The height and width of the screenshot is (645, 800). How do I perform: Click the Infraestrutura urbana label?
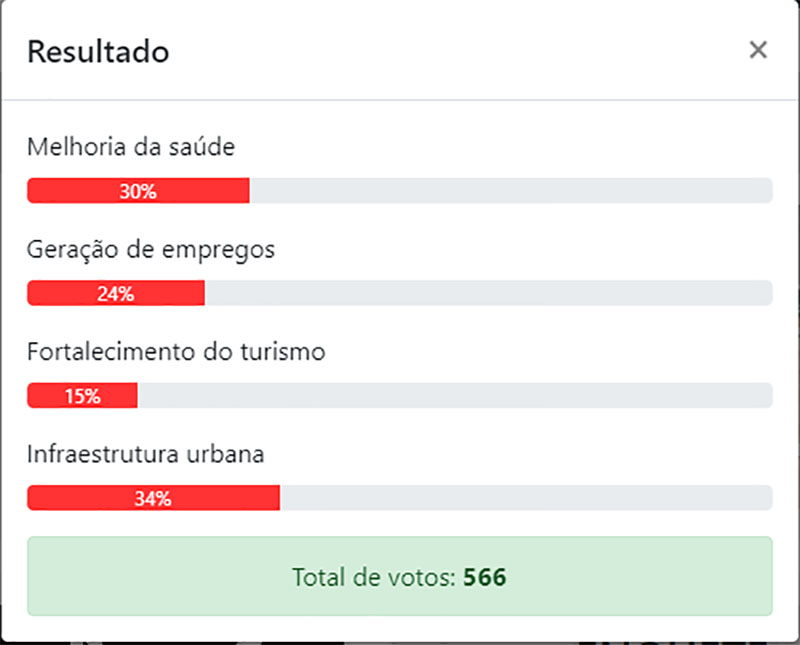tap(145, 454)
